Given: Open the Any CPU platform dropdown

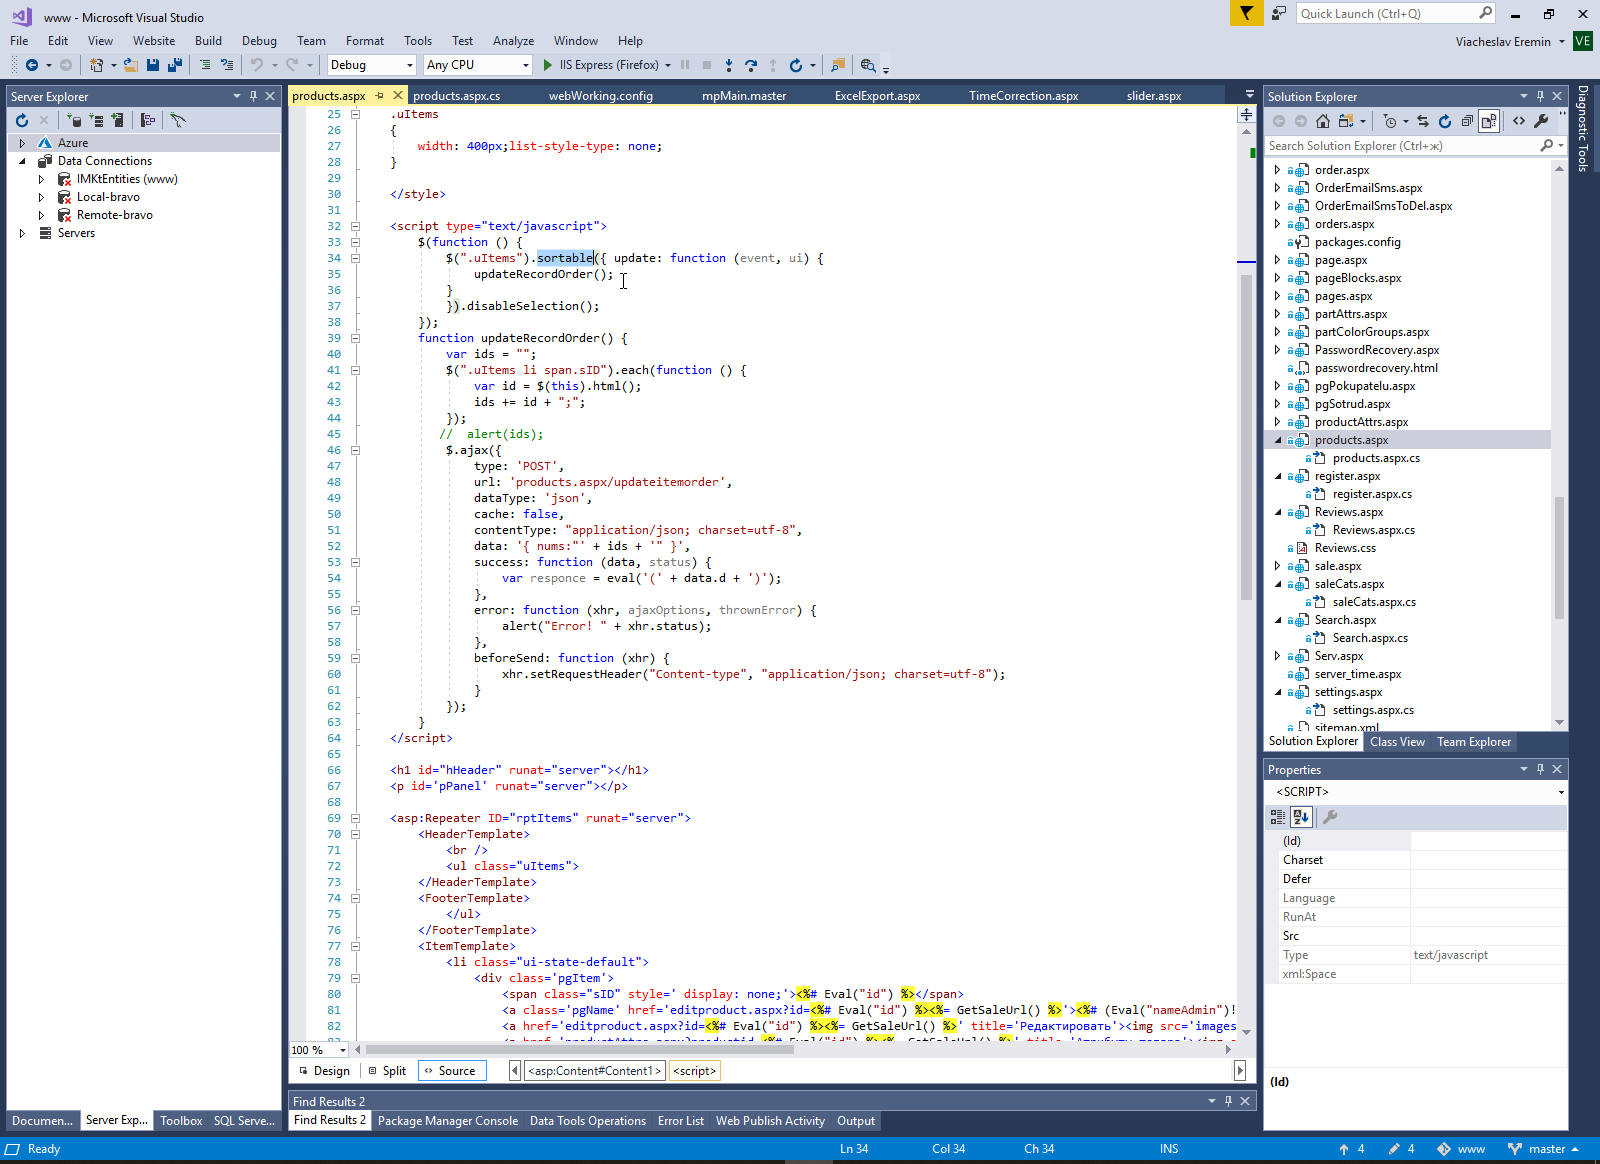Looking at the screenshot, I should tap(526, 65).
